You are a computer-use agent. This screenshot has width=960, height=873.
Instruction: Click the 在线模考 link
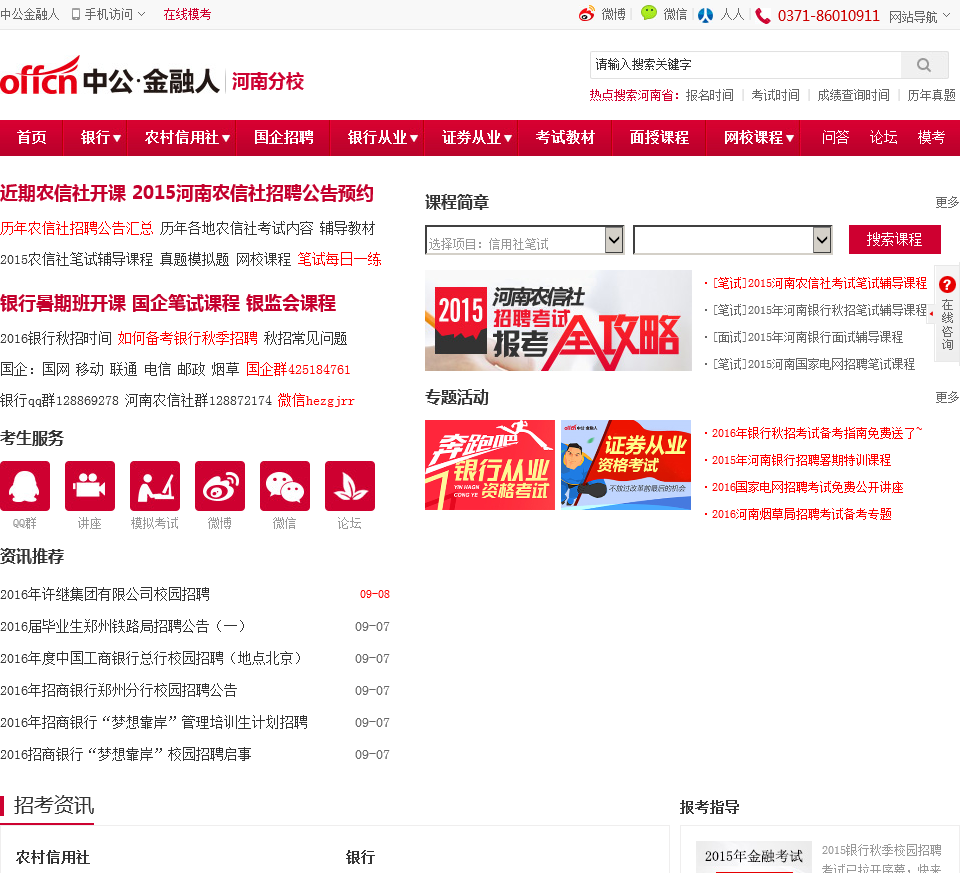187,14
